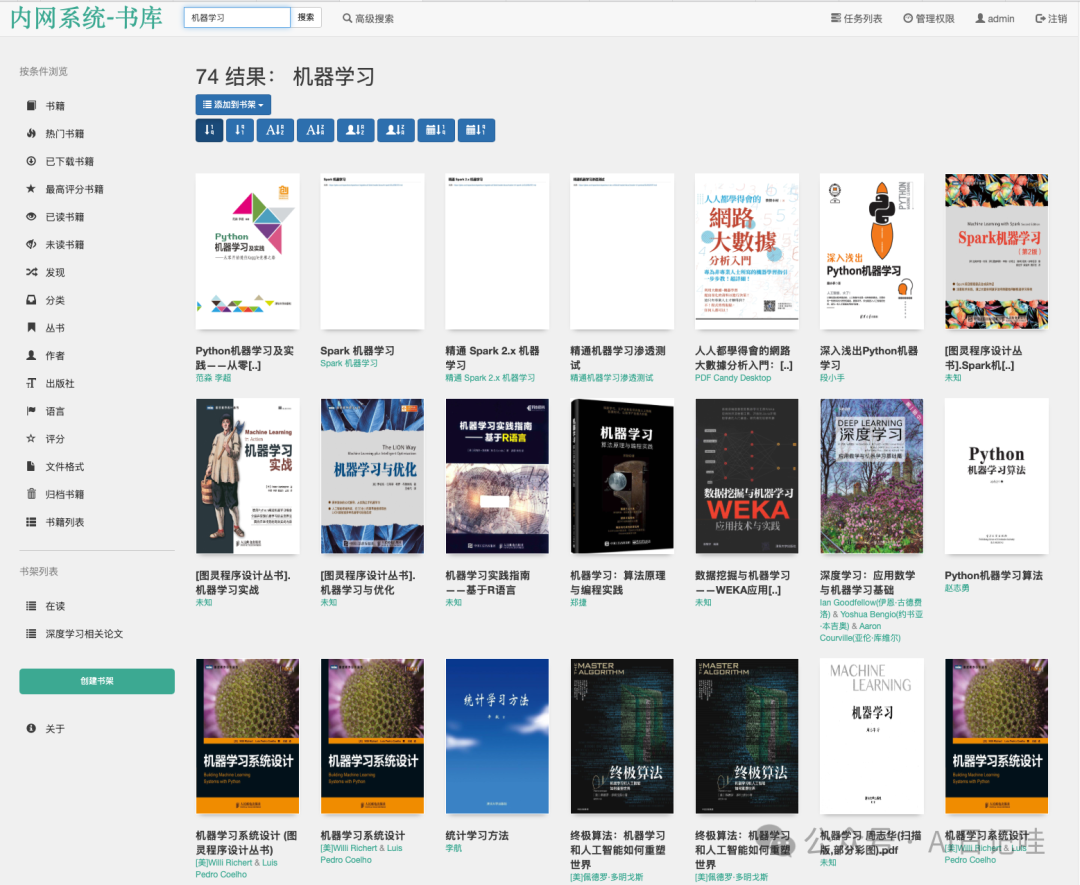Sort by author A to Z
1080x885 pixels.
pos(355,130)
